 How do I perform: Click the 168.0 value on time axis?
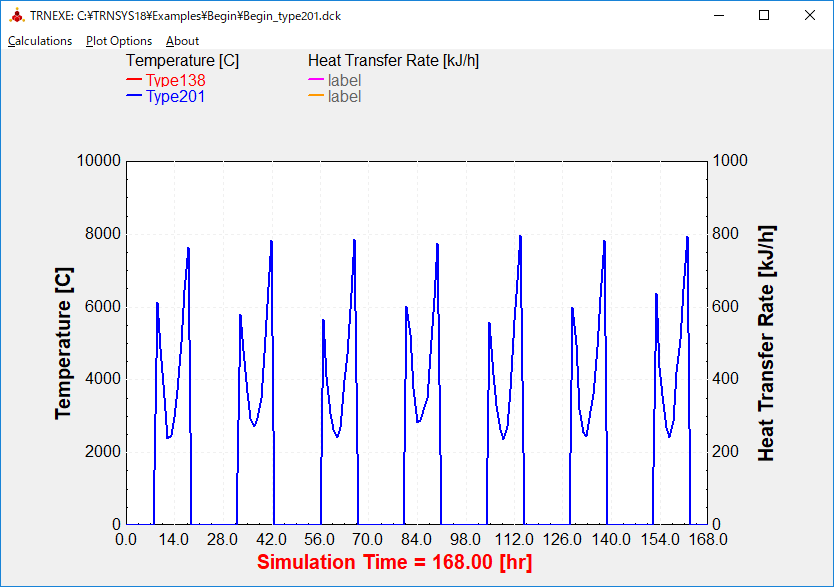pos(708,540)
